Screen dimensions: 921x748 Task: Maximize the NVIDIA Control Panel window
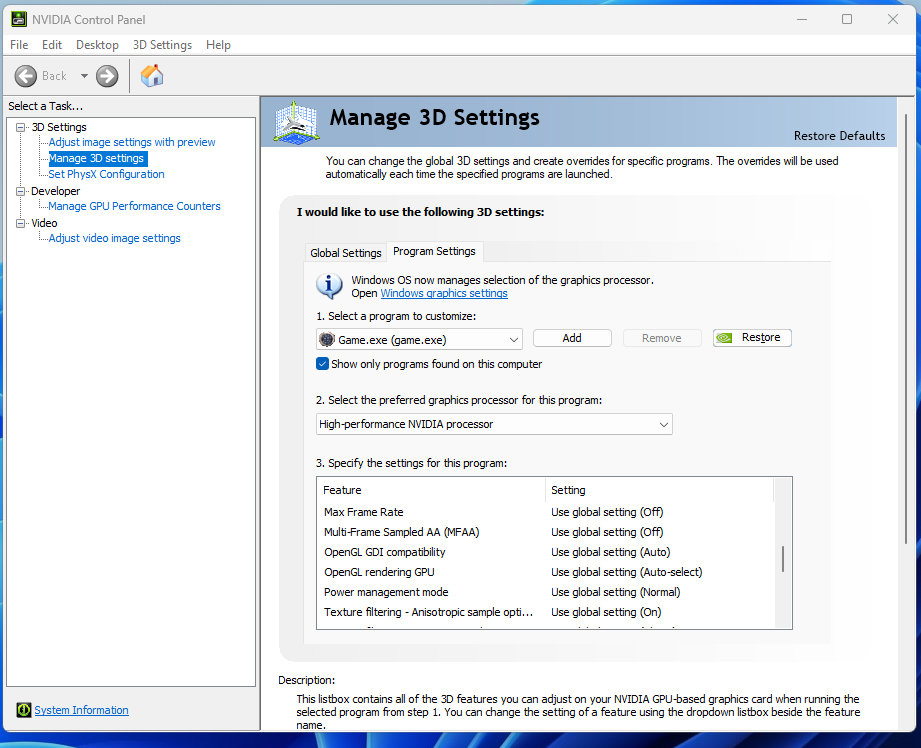847,19
